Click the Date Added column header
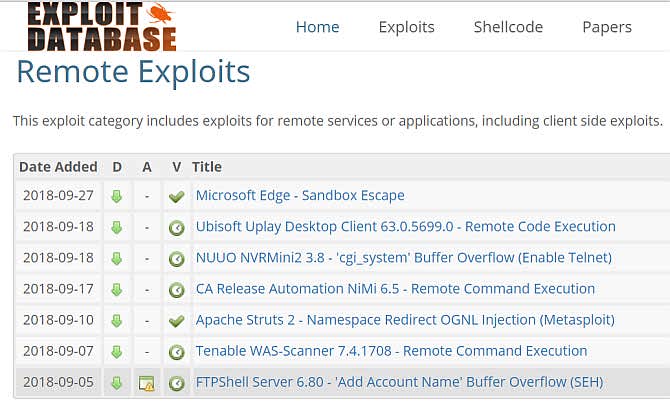 [58, 167]
